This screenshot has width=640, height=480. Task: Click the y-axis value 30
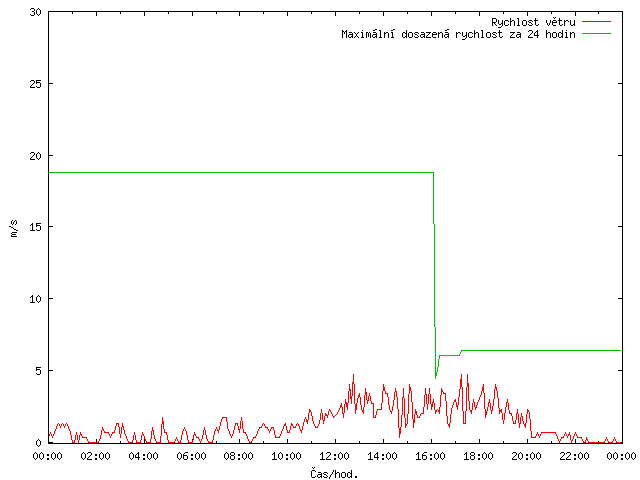36,12
